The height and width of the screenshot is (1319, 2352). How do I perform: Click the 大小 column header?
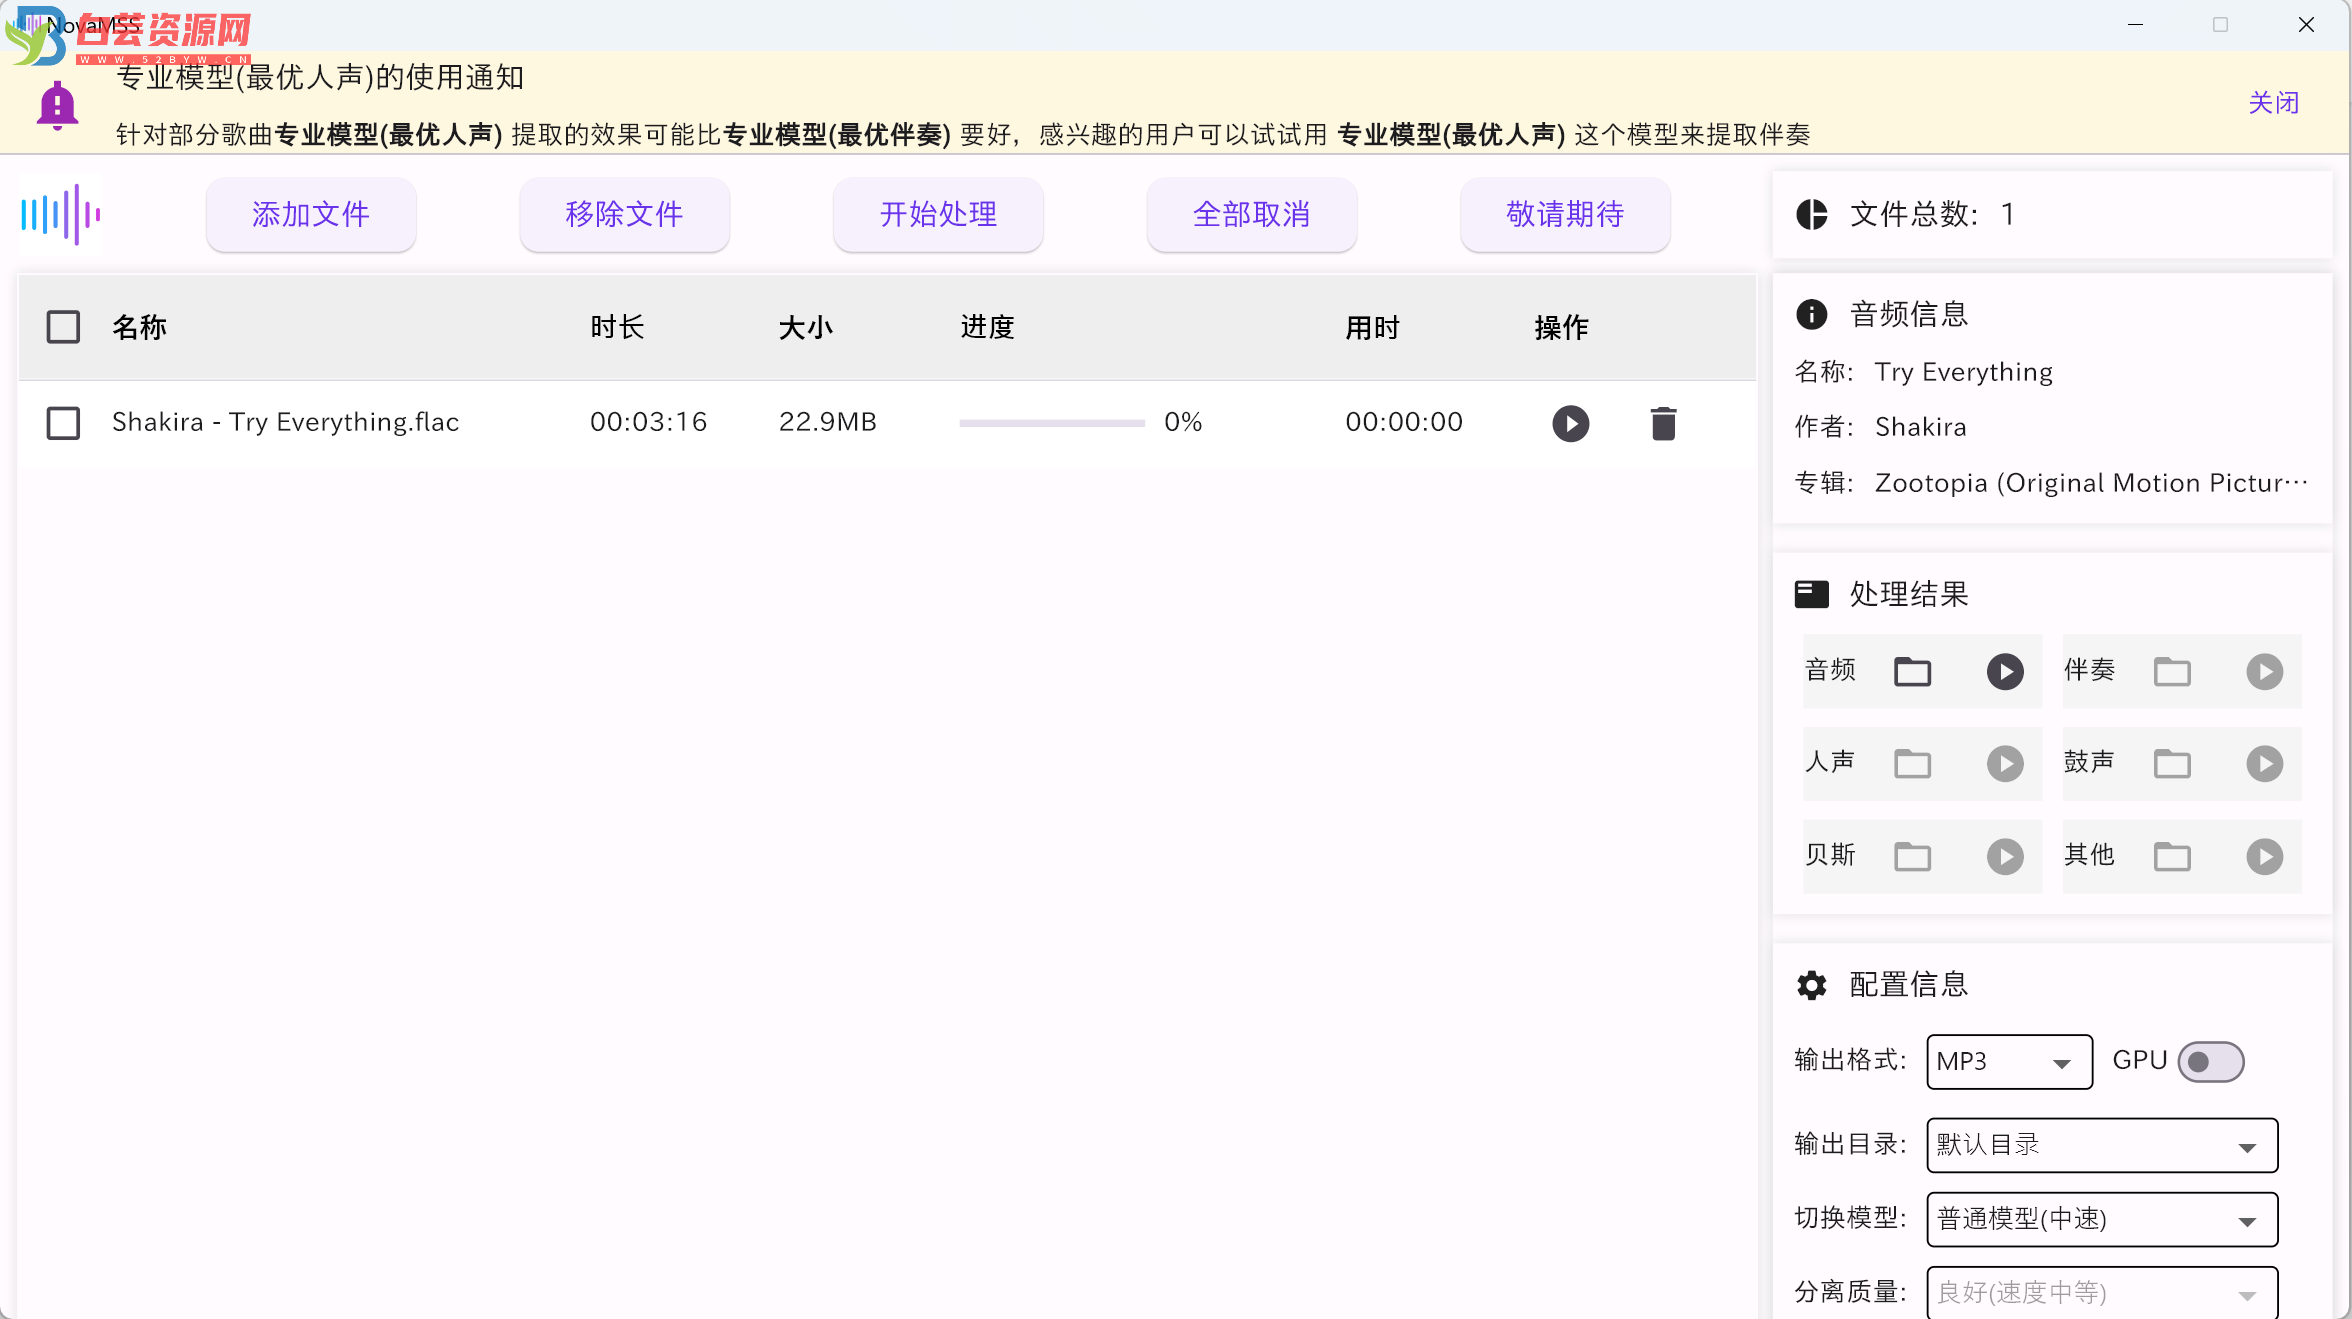(x=805, y=327)
